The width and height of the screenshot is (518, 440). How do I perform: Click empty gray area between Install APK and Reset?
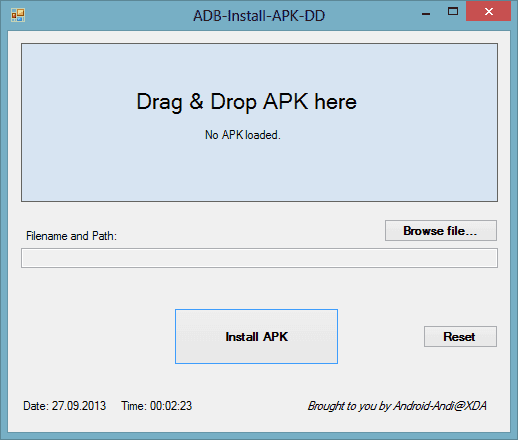(381, 336)
